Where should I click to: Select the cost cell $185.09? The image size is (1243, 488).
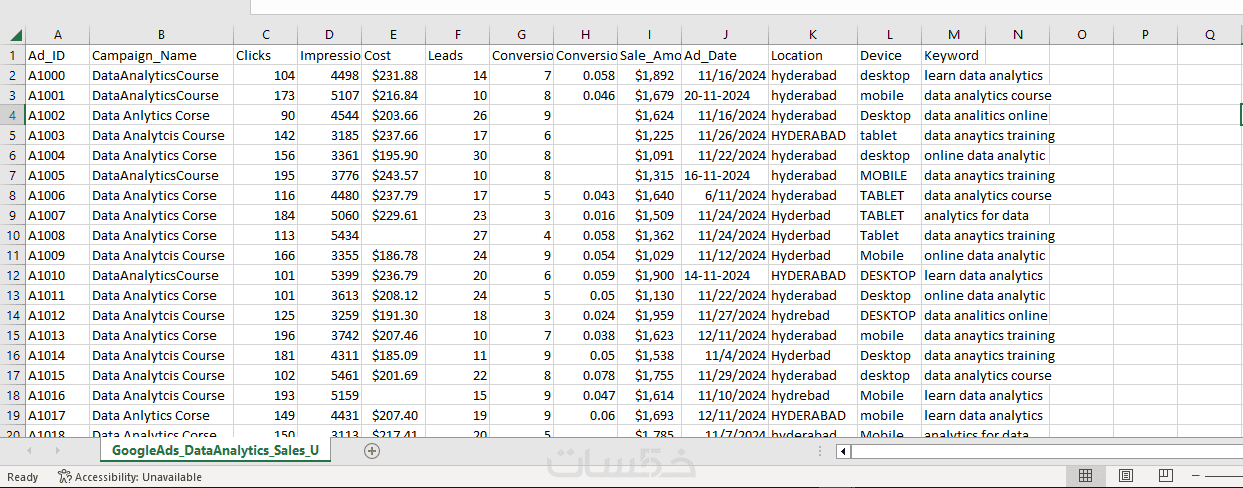tap(393, 355)
